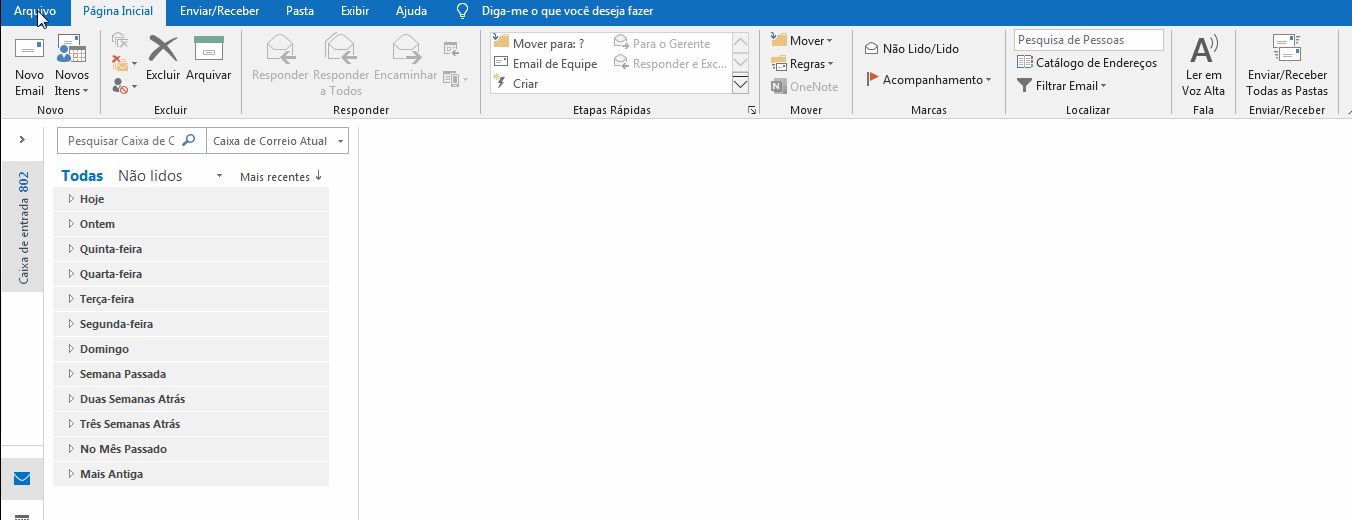This screenshot has height=520, width=1352.
Task: Open the Regras dropdown
Action: (x=802, y=64)
